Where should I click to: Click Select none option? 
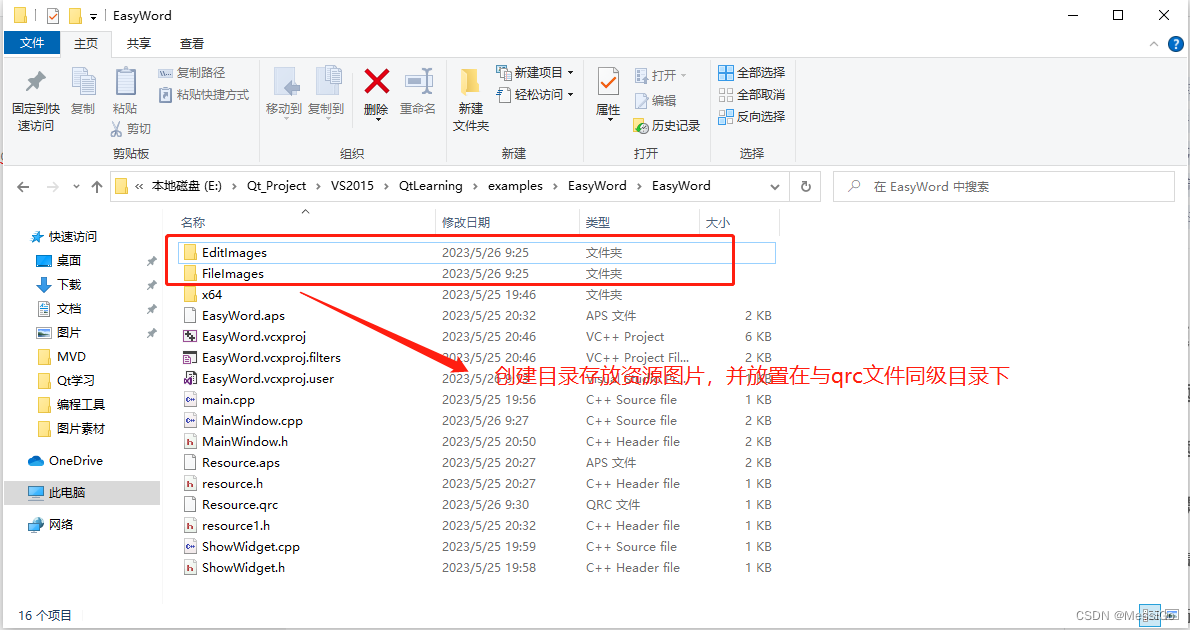pyautogui.click(x=751, y=95)
